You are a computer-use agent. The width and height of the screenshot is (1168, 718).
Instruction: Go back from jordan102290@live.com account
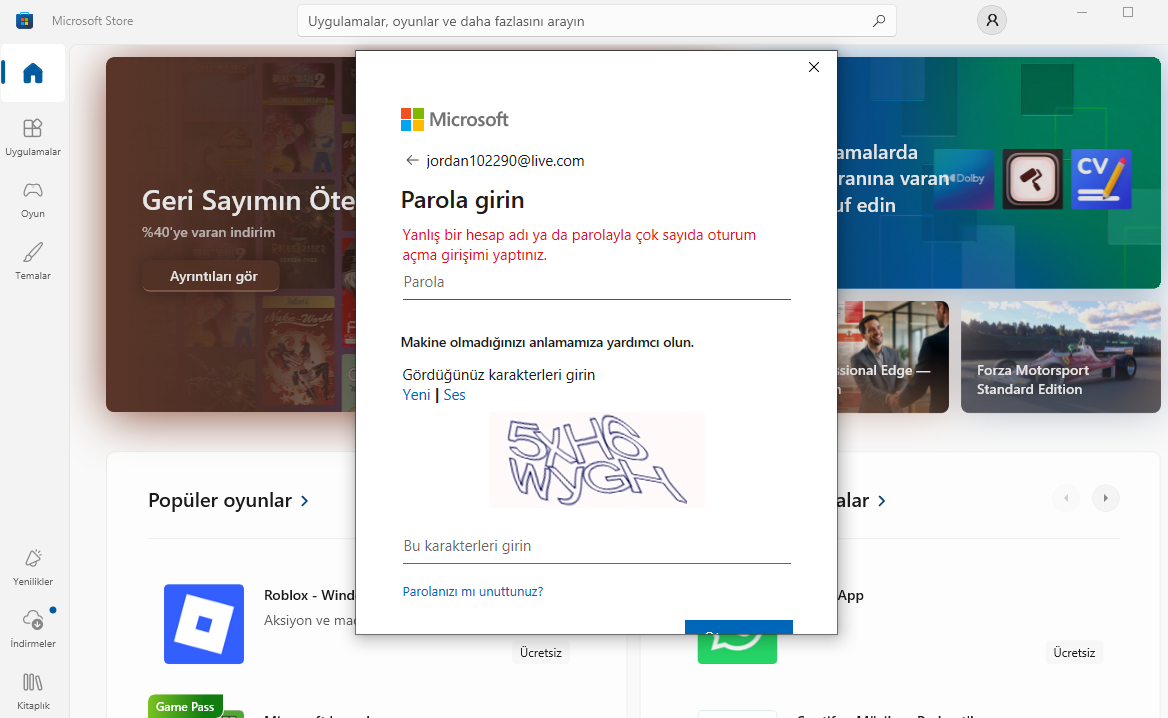[412, 160]
